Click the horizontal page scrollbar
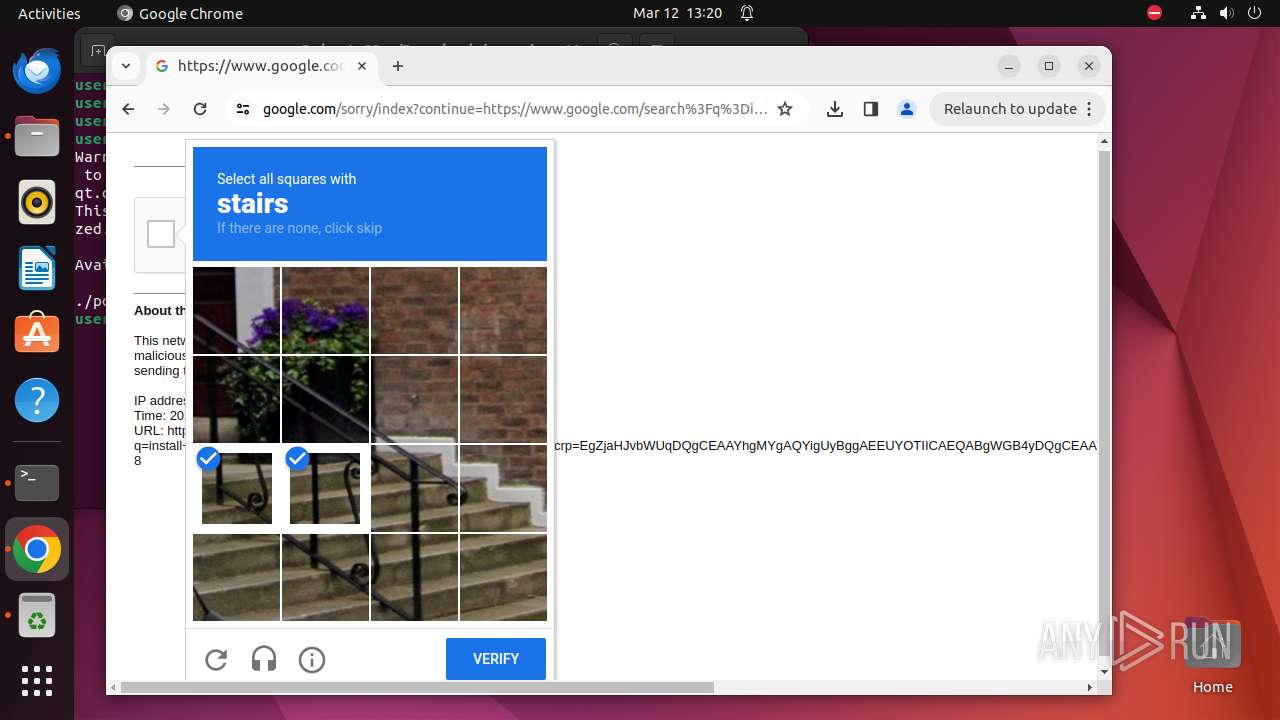The width and height of the screenshot is (1280, 720). click(417, 687)
